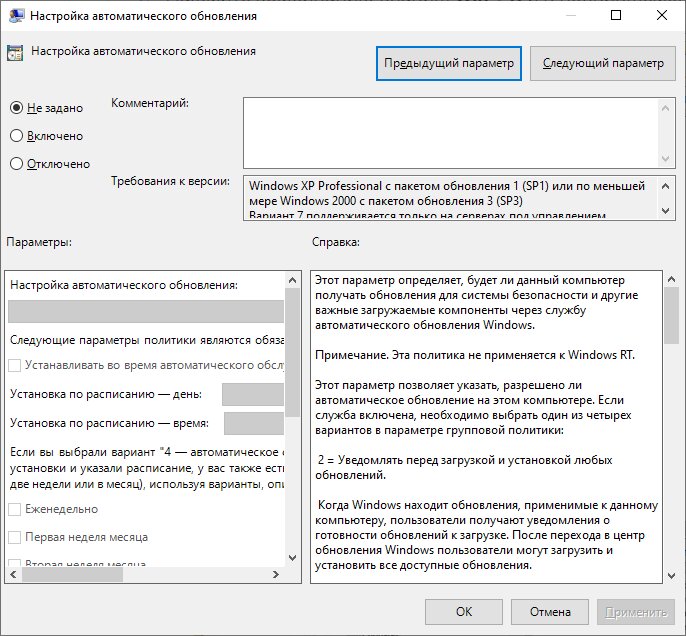Click the policy icon in the title bar

[x=16, y=16]
